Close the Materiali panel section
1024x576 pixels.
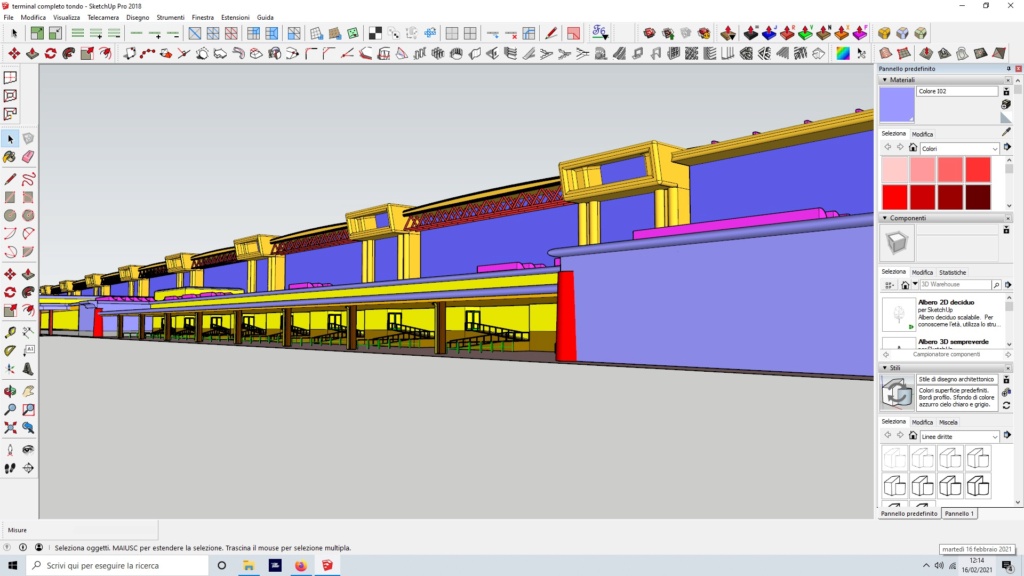(x=1008, y=80)
